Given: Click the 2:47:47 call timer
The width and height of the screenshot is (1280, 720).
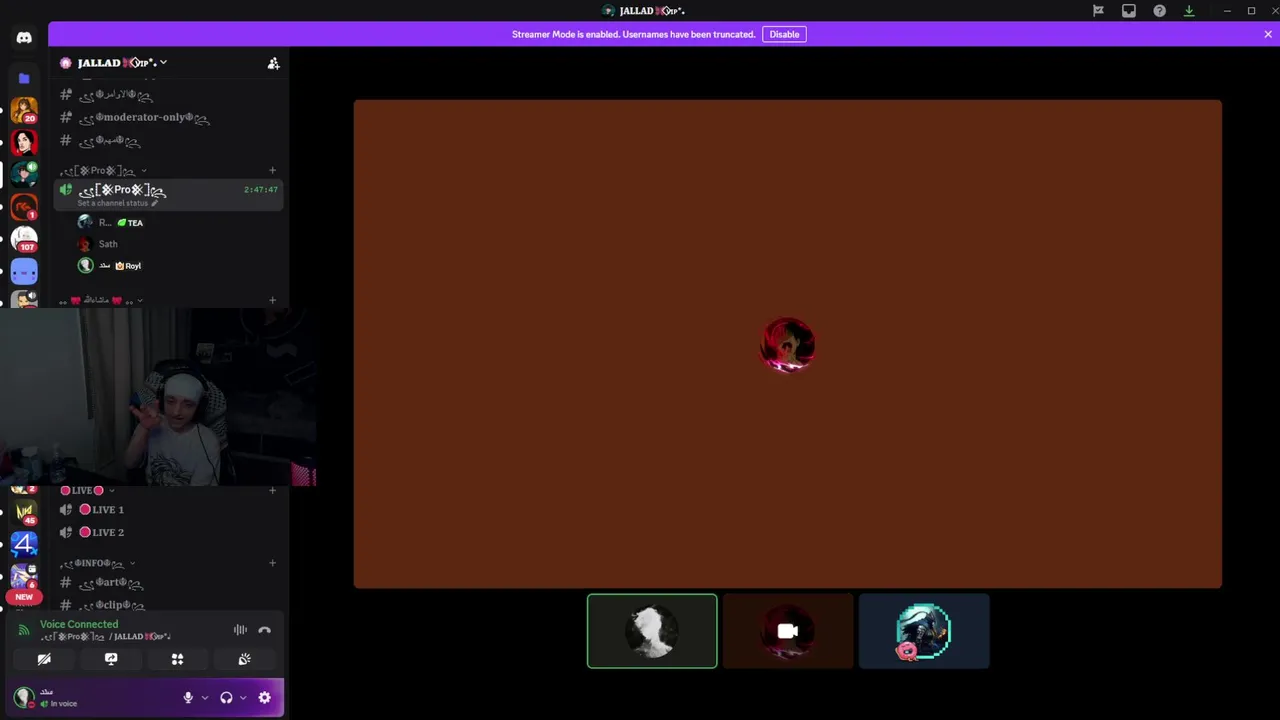Looking at the screenshot, I should 261,190.
